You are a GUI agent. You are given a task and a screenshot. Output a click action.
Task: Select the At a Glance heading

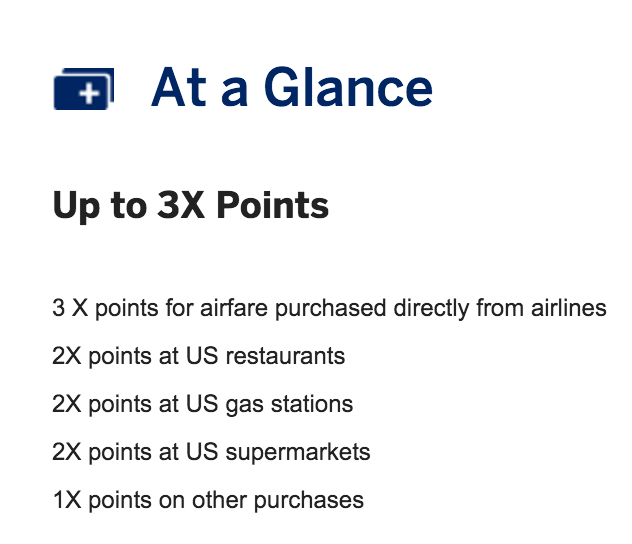pos(292,87)
